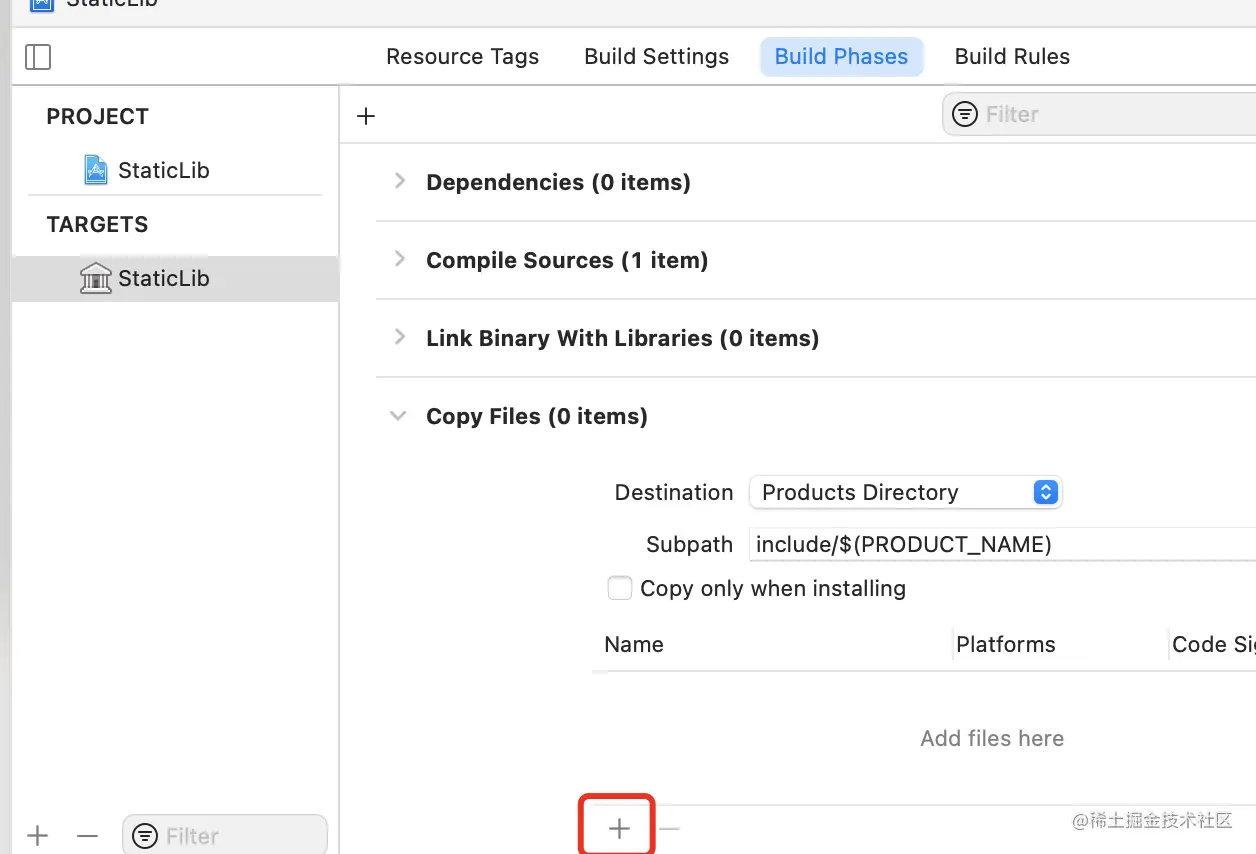Open the Destination Products Directory dropdown

coord(905,492)
